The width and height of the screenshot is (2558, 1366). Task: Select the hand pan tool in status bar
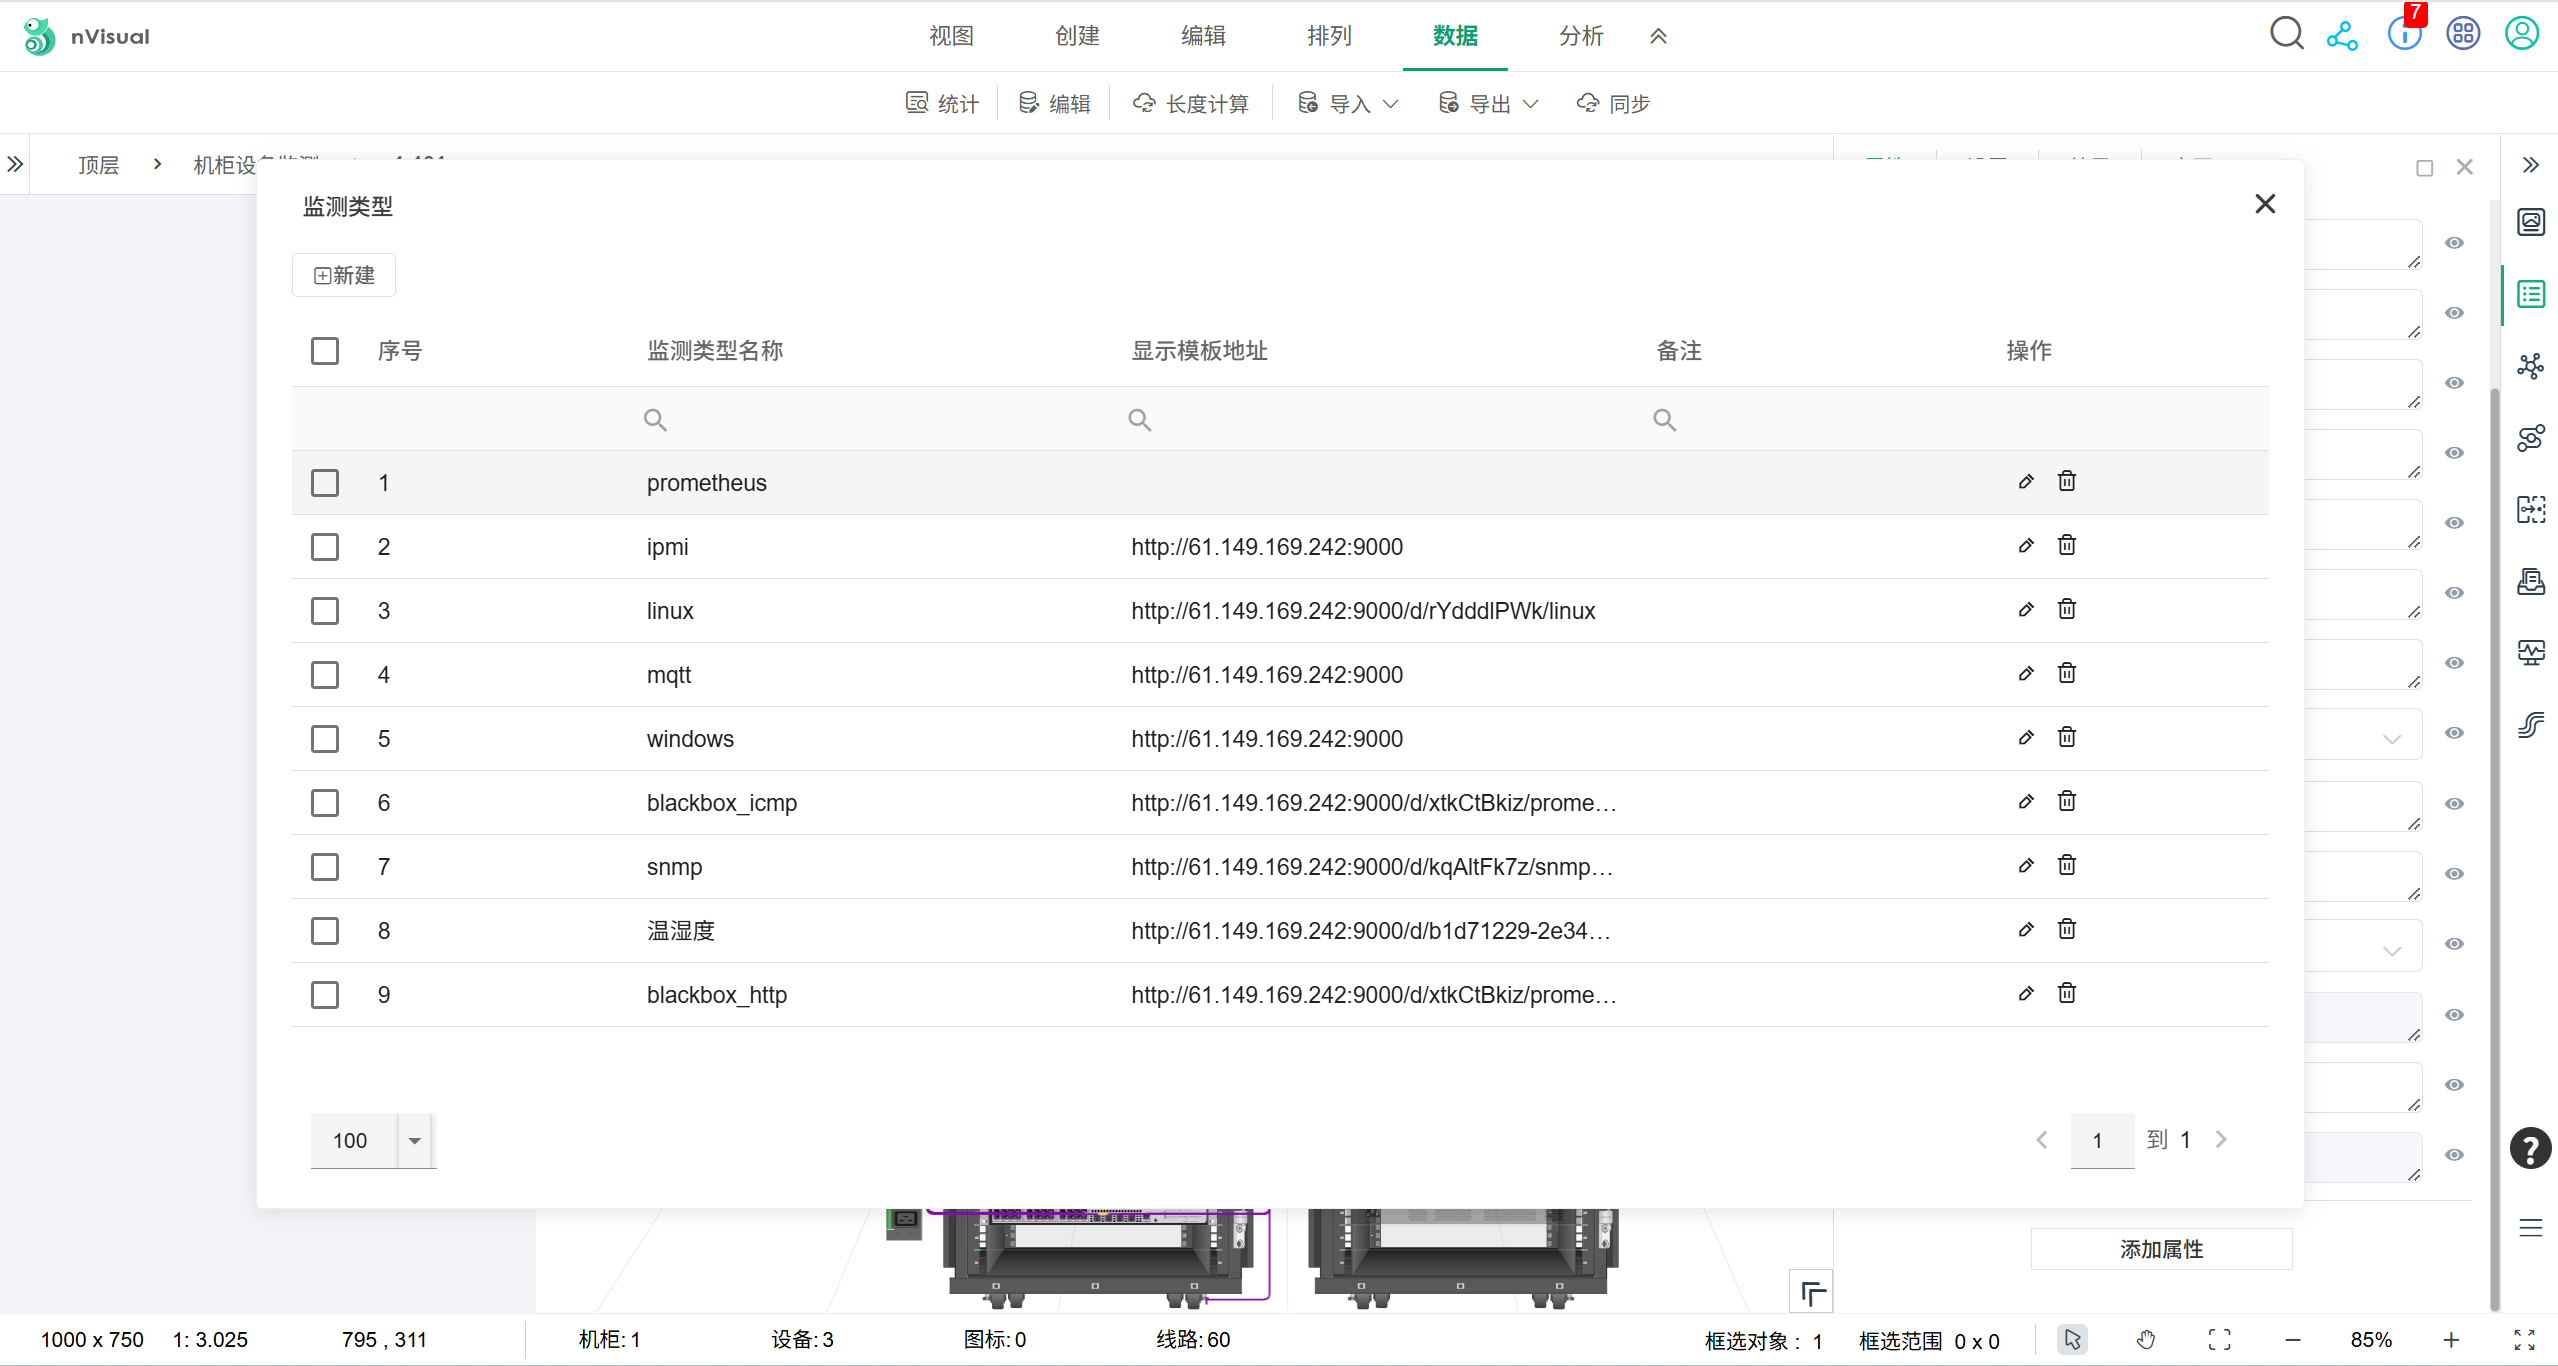point(2146,1340)
